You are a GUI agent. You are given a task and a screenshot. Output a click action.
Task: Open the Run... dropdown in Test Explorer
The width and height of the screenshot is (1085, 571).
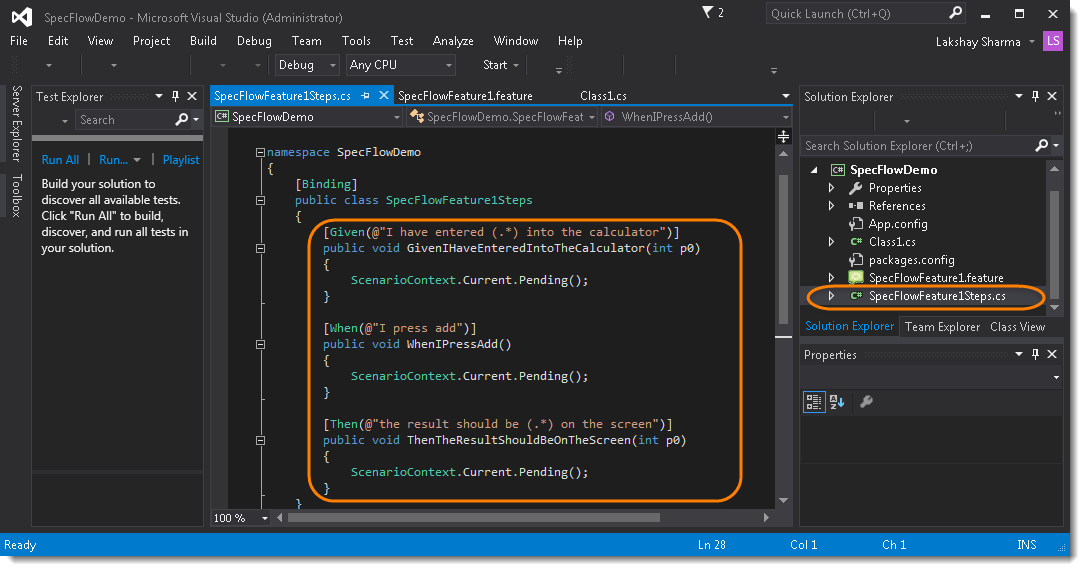(137, 160)
